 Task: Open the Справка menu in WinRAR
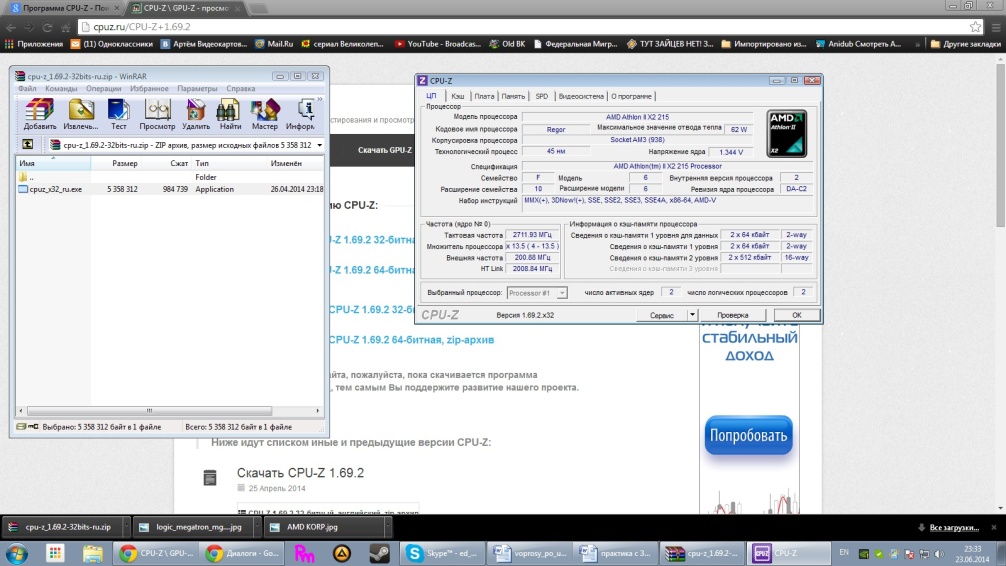241,89
